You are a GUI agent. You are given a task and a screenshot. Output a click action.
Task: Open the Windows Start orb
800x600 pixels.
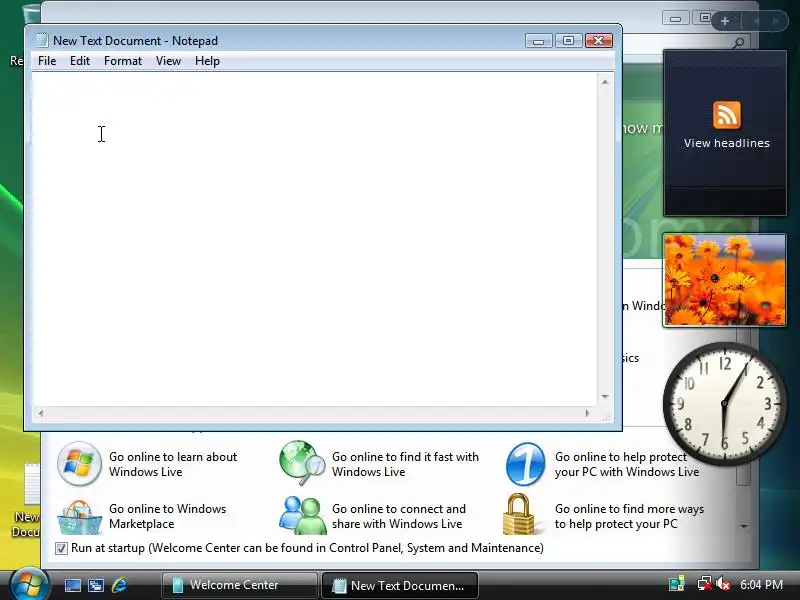pos(29,585)
